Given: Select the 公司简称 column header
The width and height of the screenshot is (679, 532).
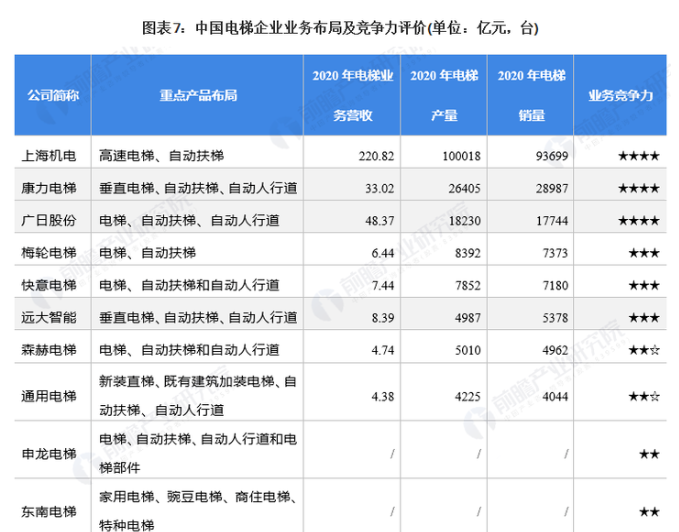Looking at the screenshot, I should pos(53,95).
